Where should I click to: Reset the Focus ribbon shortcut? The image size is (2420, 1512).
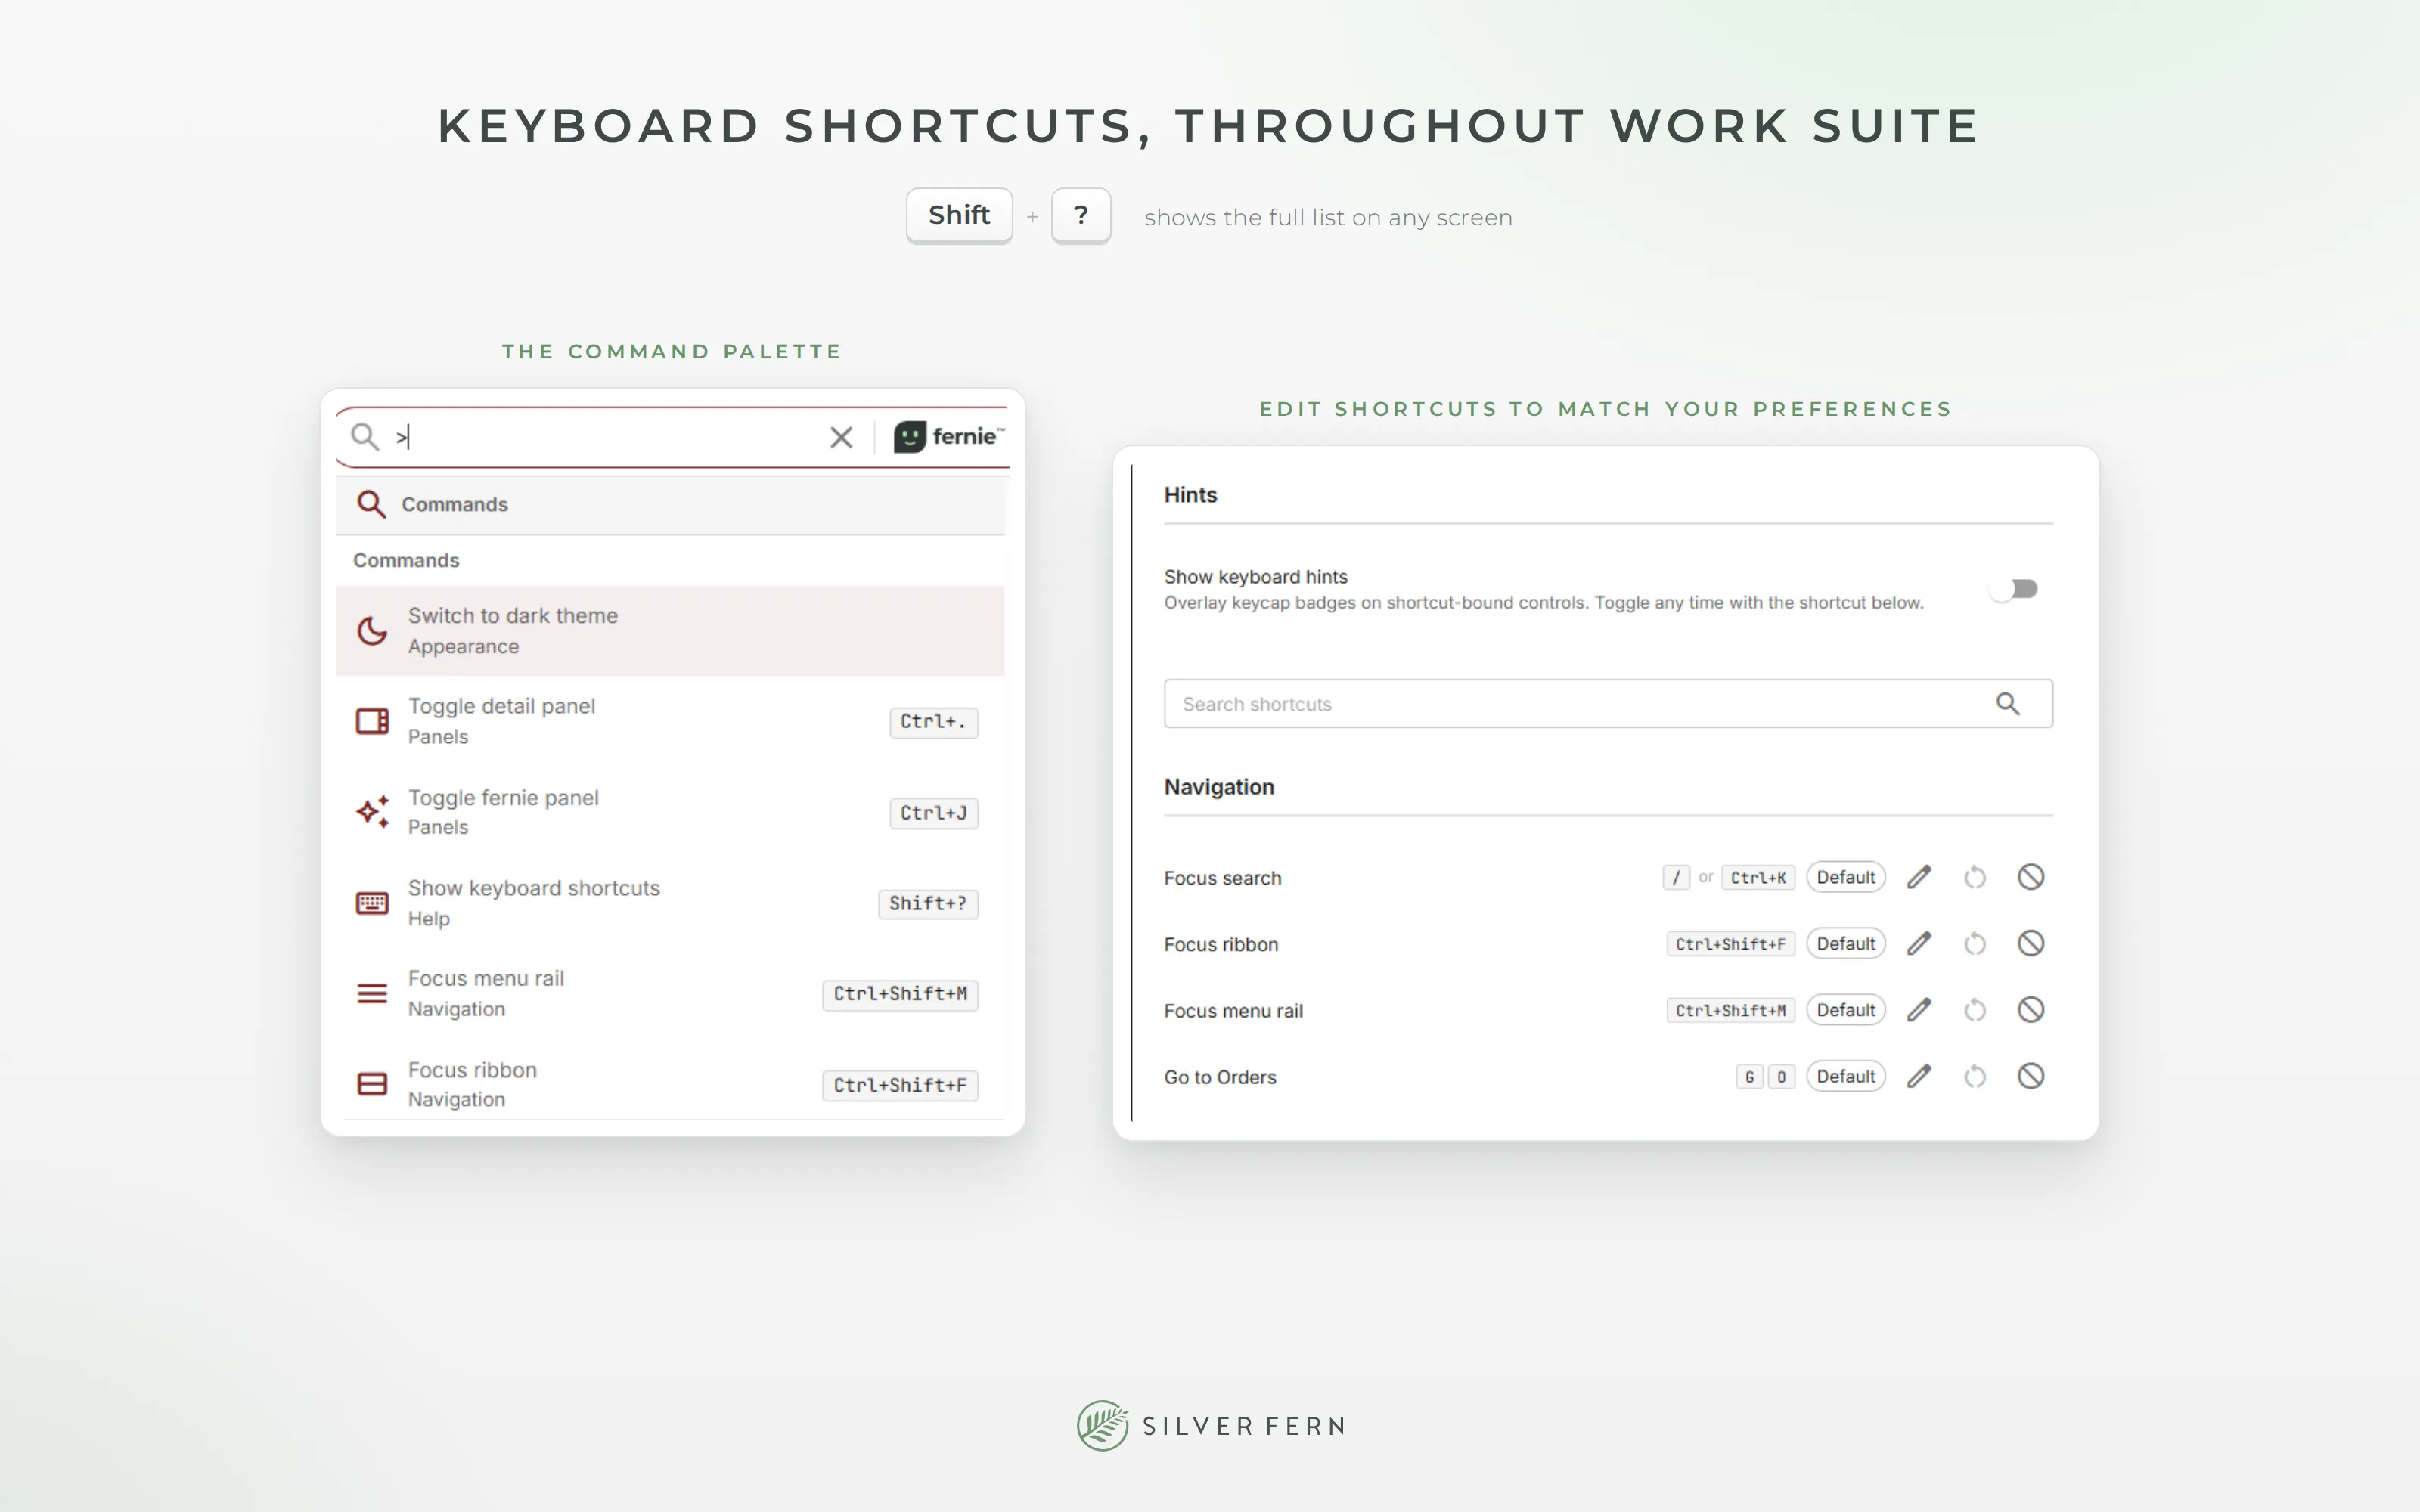tap(1974, 944)
